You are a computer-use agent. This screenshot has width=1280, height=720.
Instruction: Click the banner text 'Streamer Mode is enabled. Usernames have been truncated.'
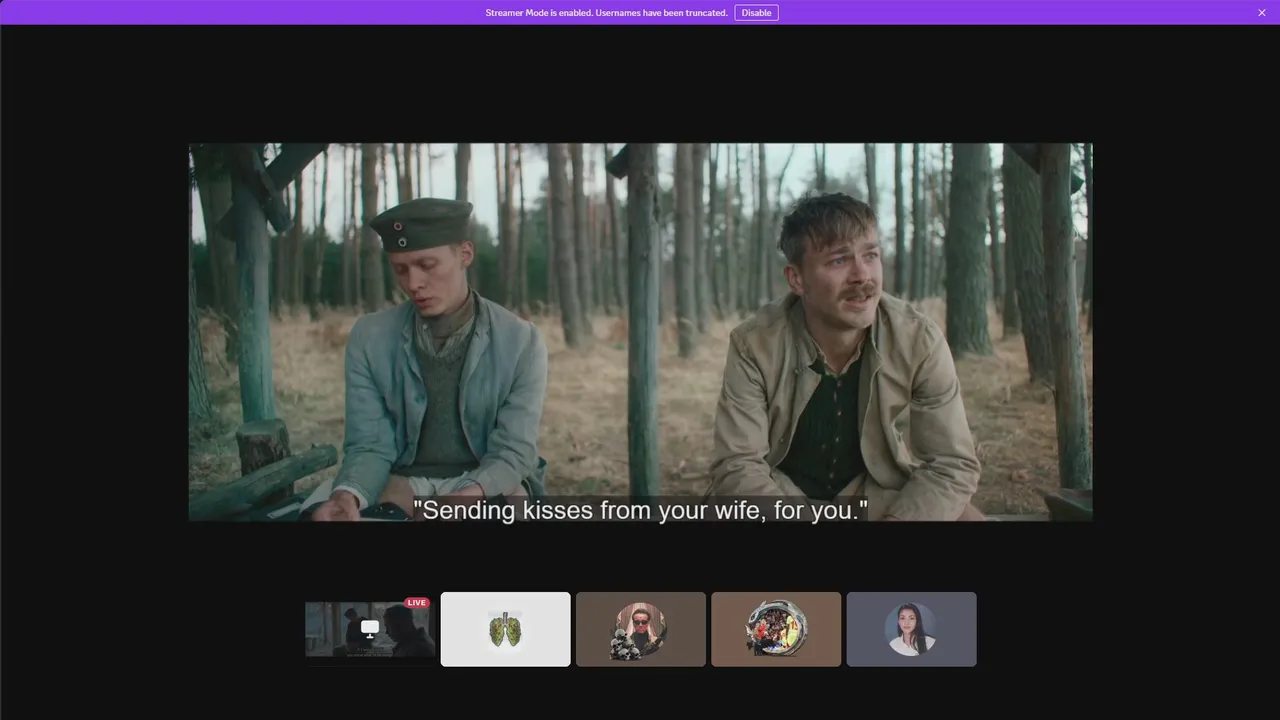pyautogui.click(x=606, y=13)
